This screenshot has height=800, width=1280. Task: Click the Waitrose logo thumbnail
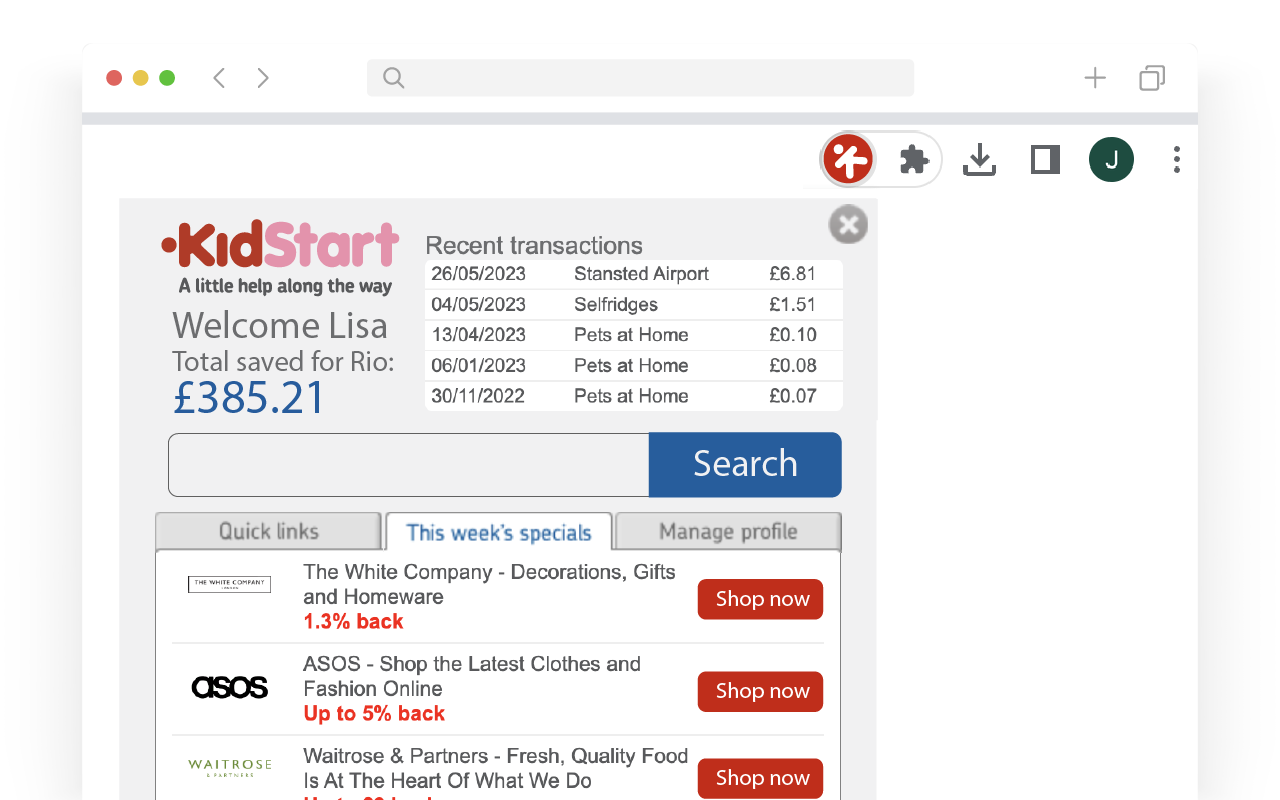click(x=230, y=767)
